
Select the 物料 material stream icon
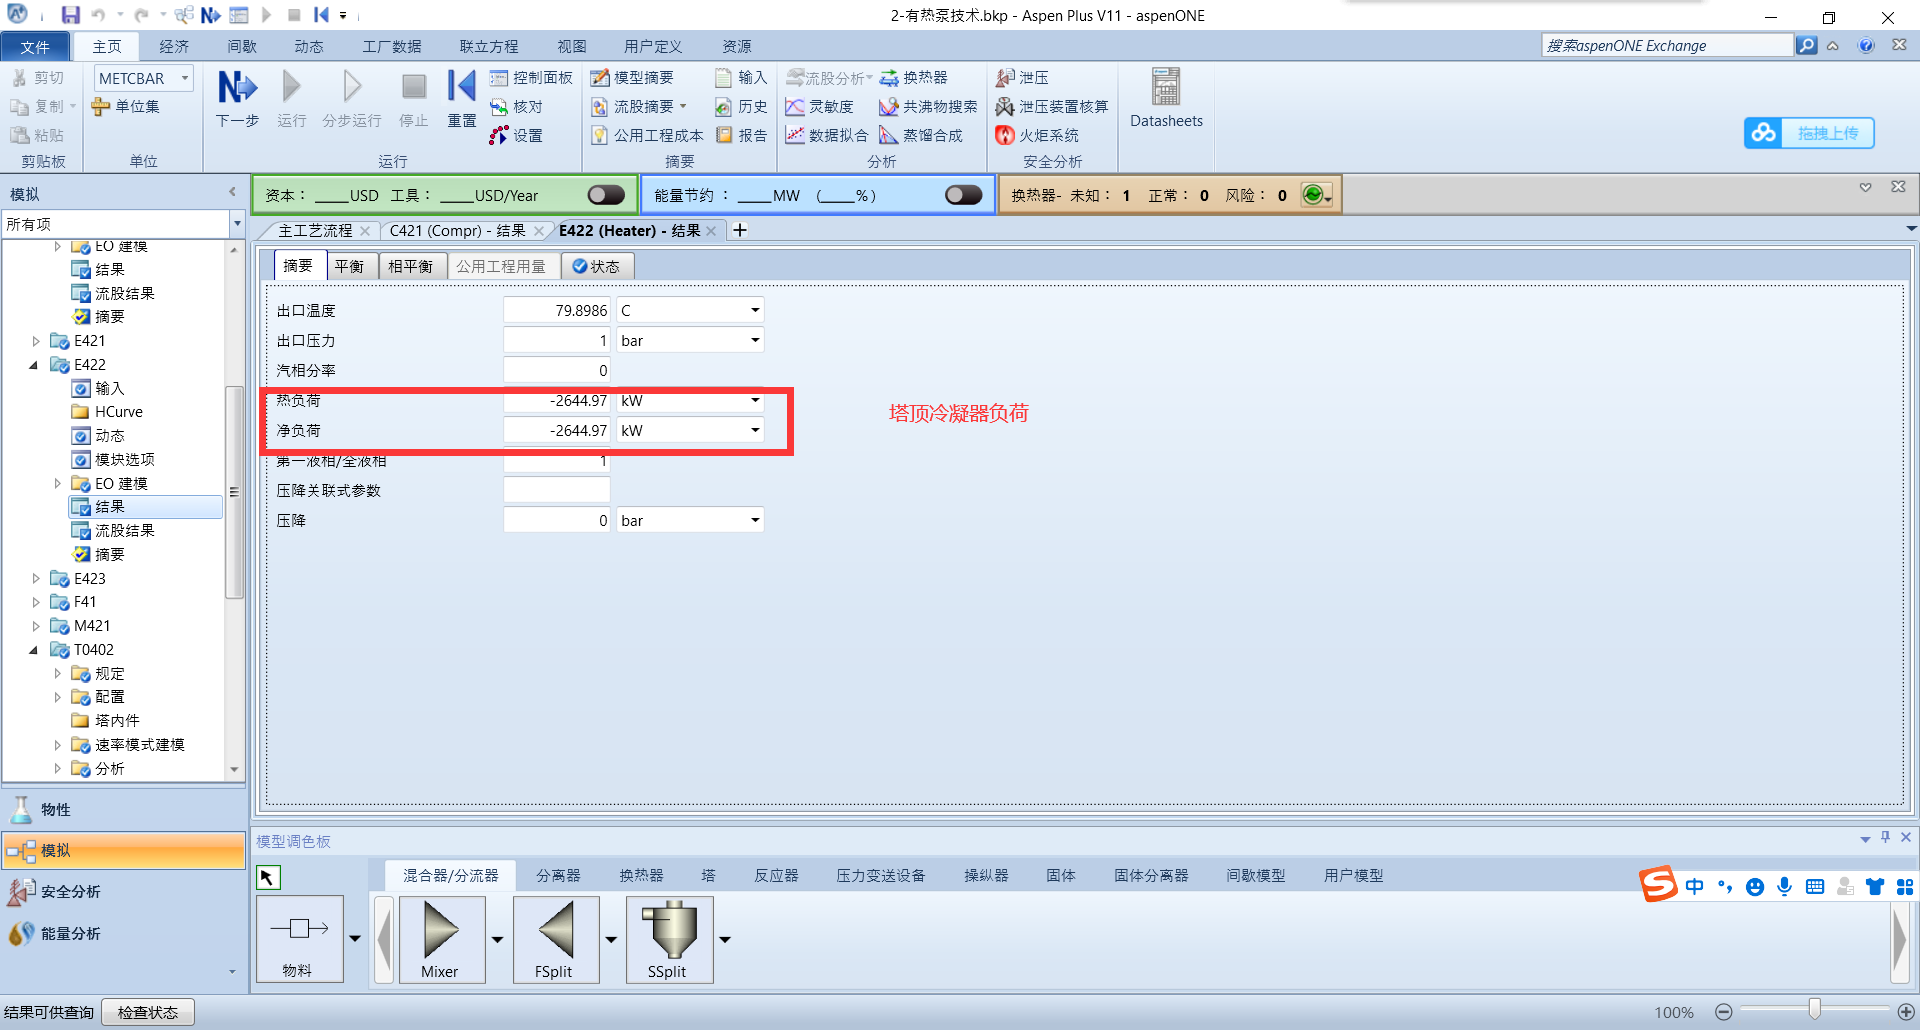pyautogui.click(x=299, y=939)
